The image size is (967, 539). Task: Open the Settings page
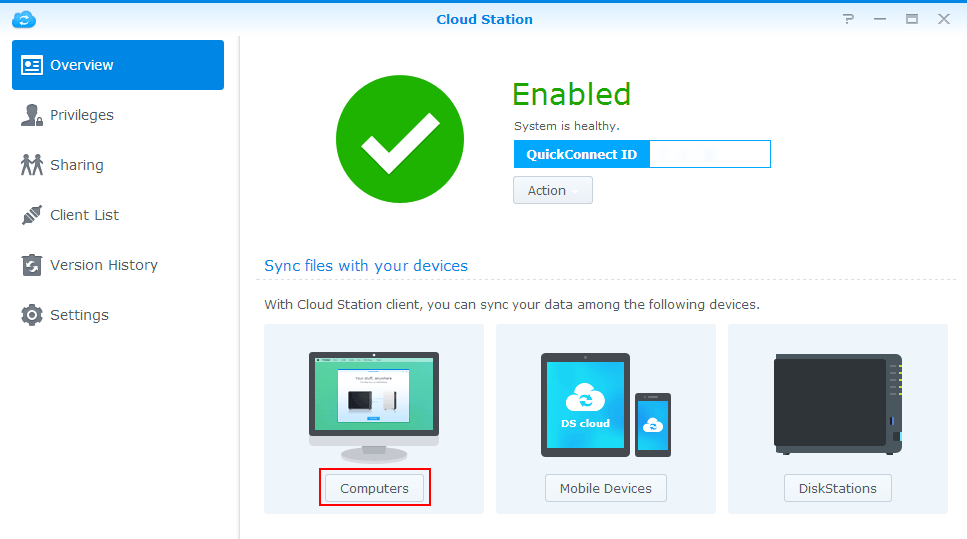pos(79,315)
